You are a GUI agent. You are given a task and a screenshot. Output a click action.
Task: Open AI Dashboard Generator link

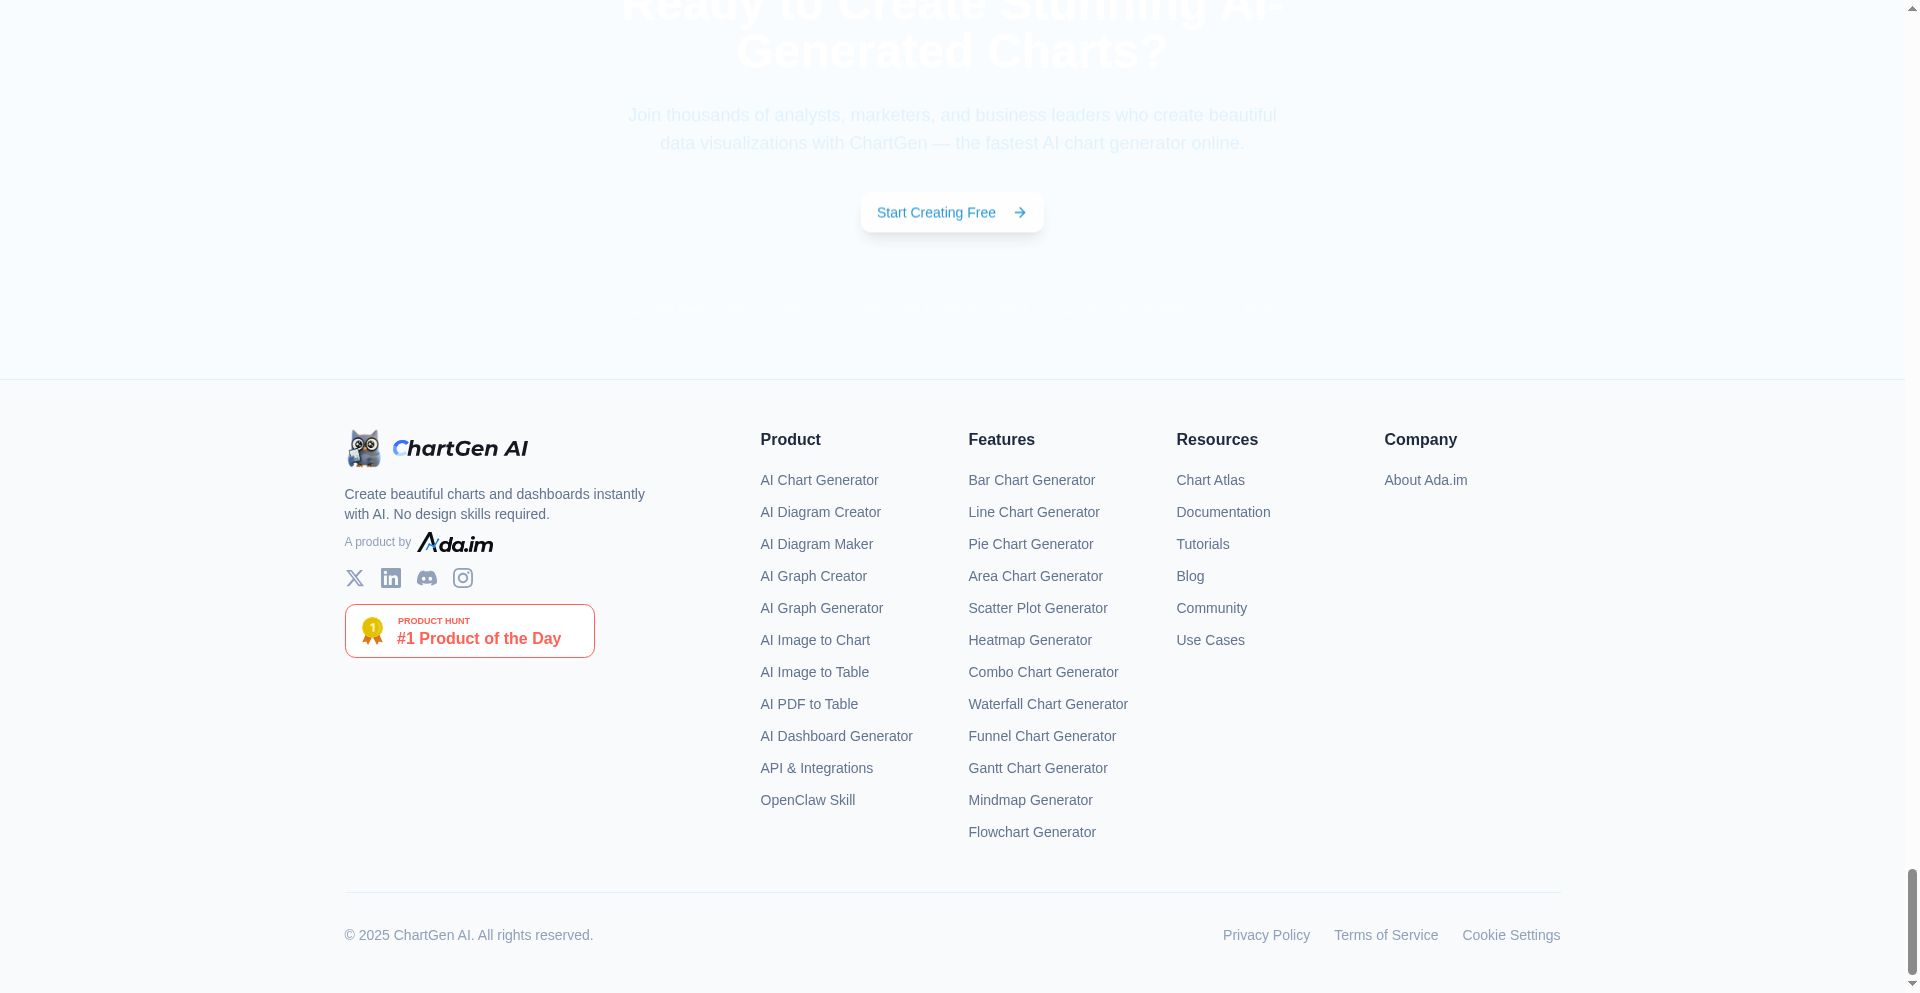(836, 736)
